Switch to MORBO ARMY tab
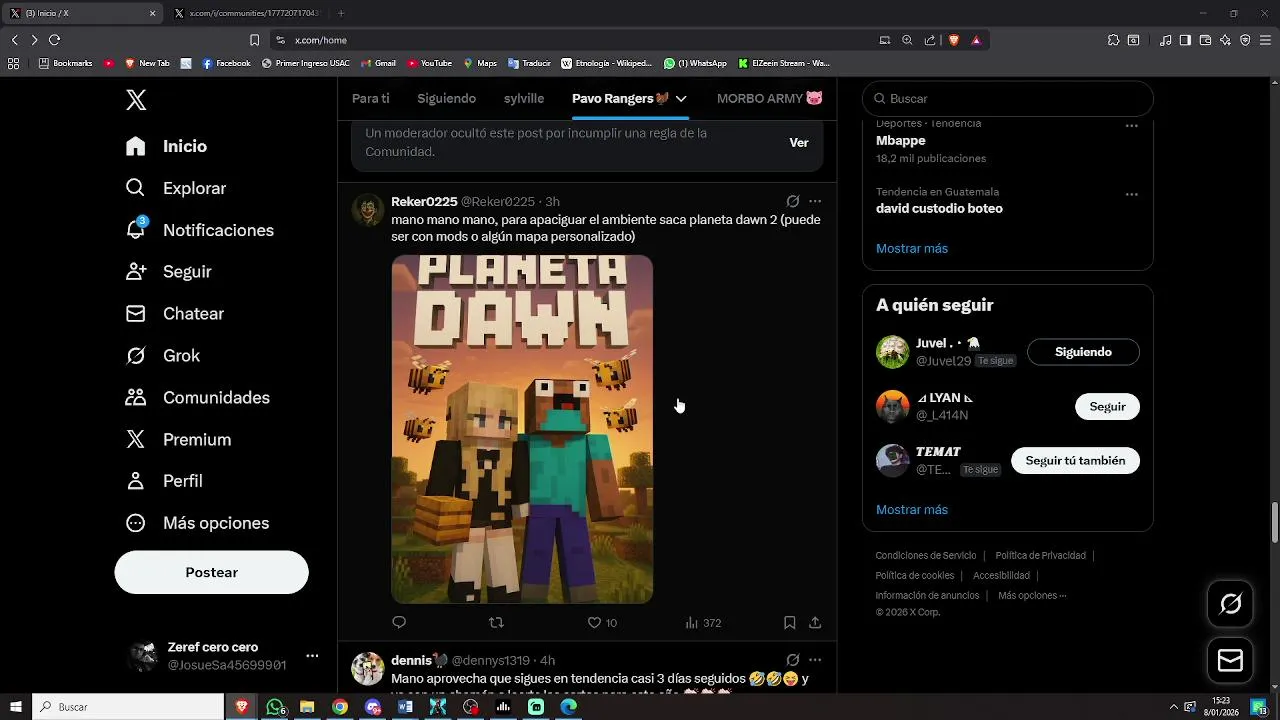This screenshot has width=1280, height=720. coord(770,98)
